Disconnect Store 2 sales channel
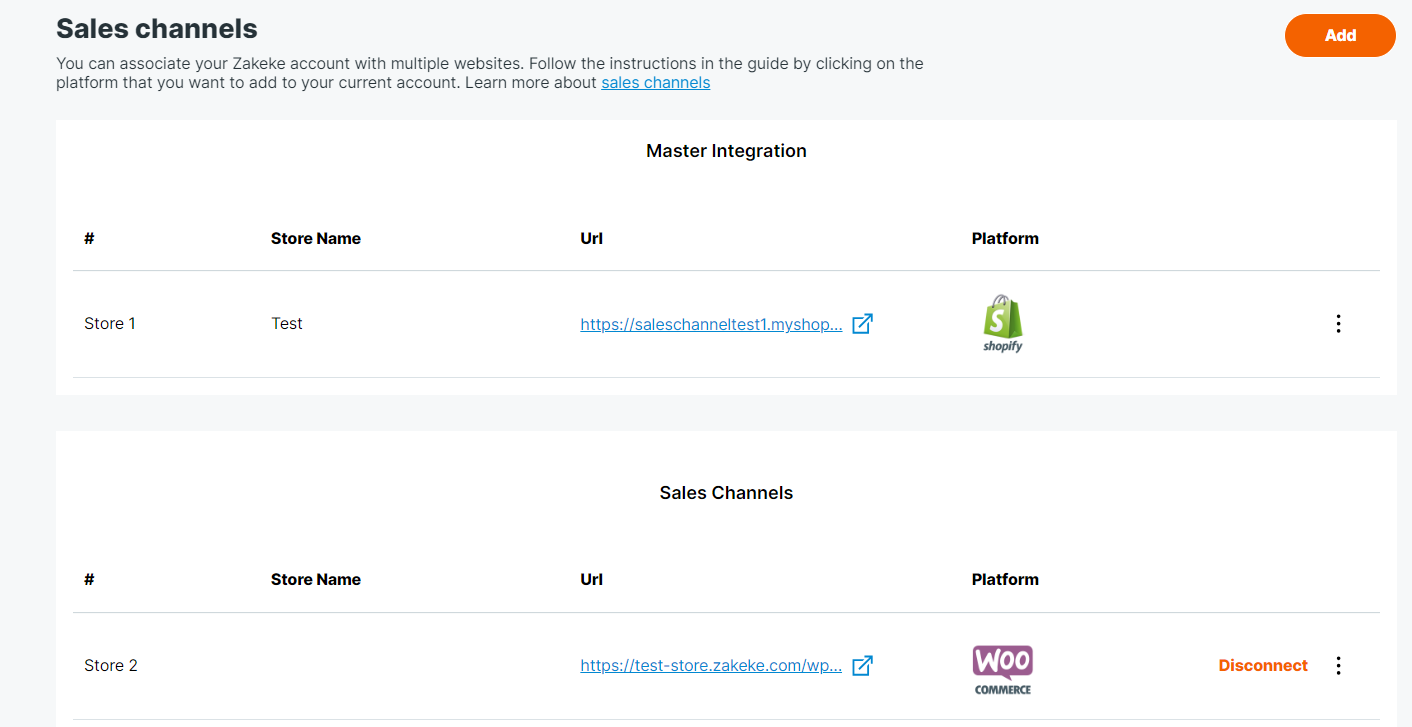 pos(1263,666)
